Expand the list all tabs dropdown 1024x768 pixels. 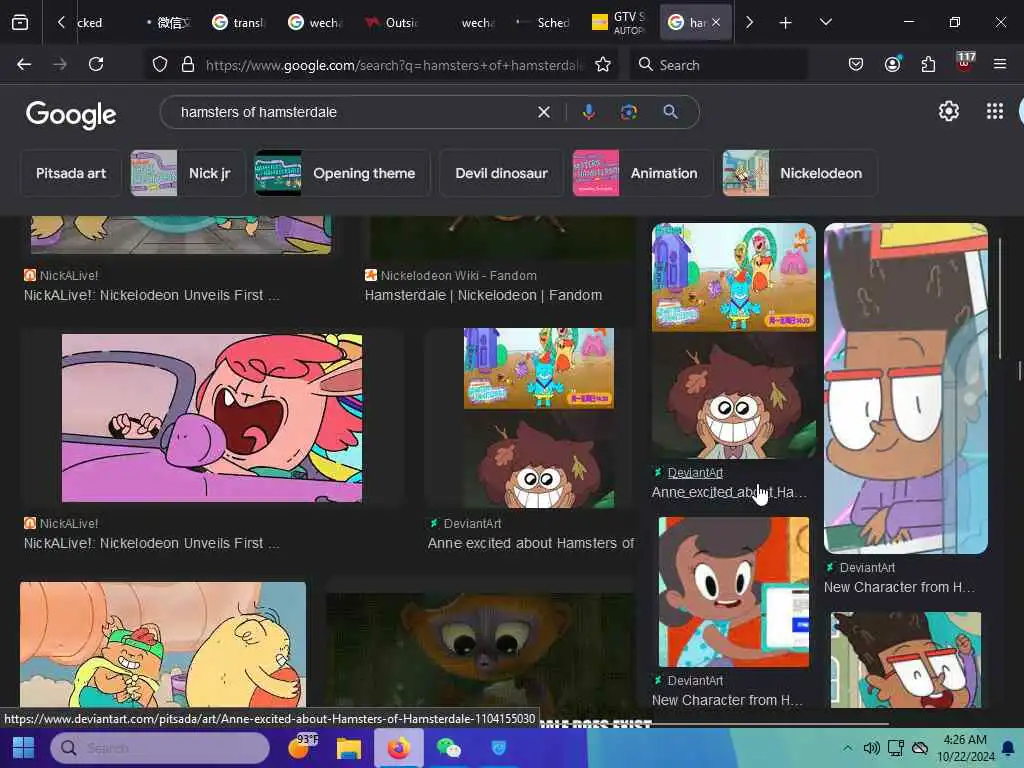[x=825, y=22]
